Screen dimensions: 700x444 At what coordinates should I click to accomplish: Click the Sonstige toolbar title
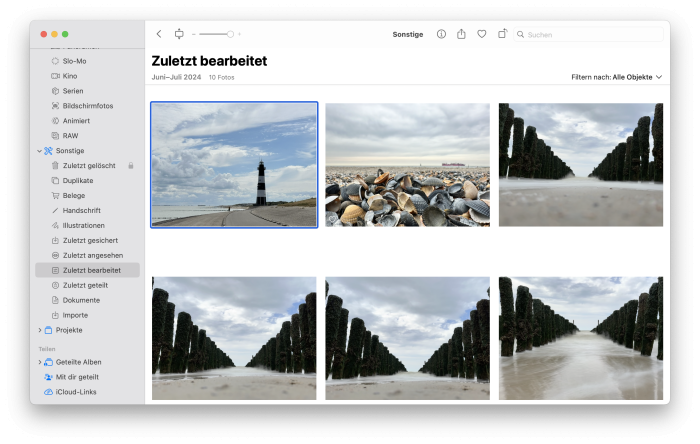coord(408,34)
